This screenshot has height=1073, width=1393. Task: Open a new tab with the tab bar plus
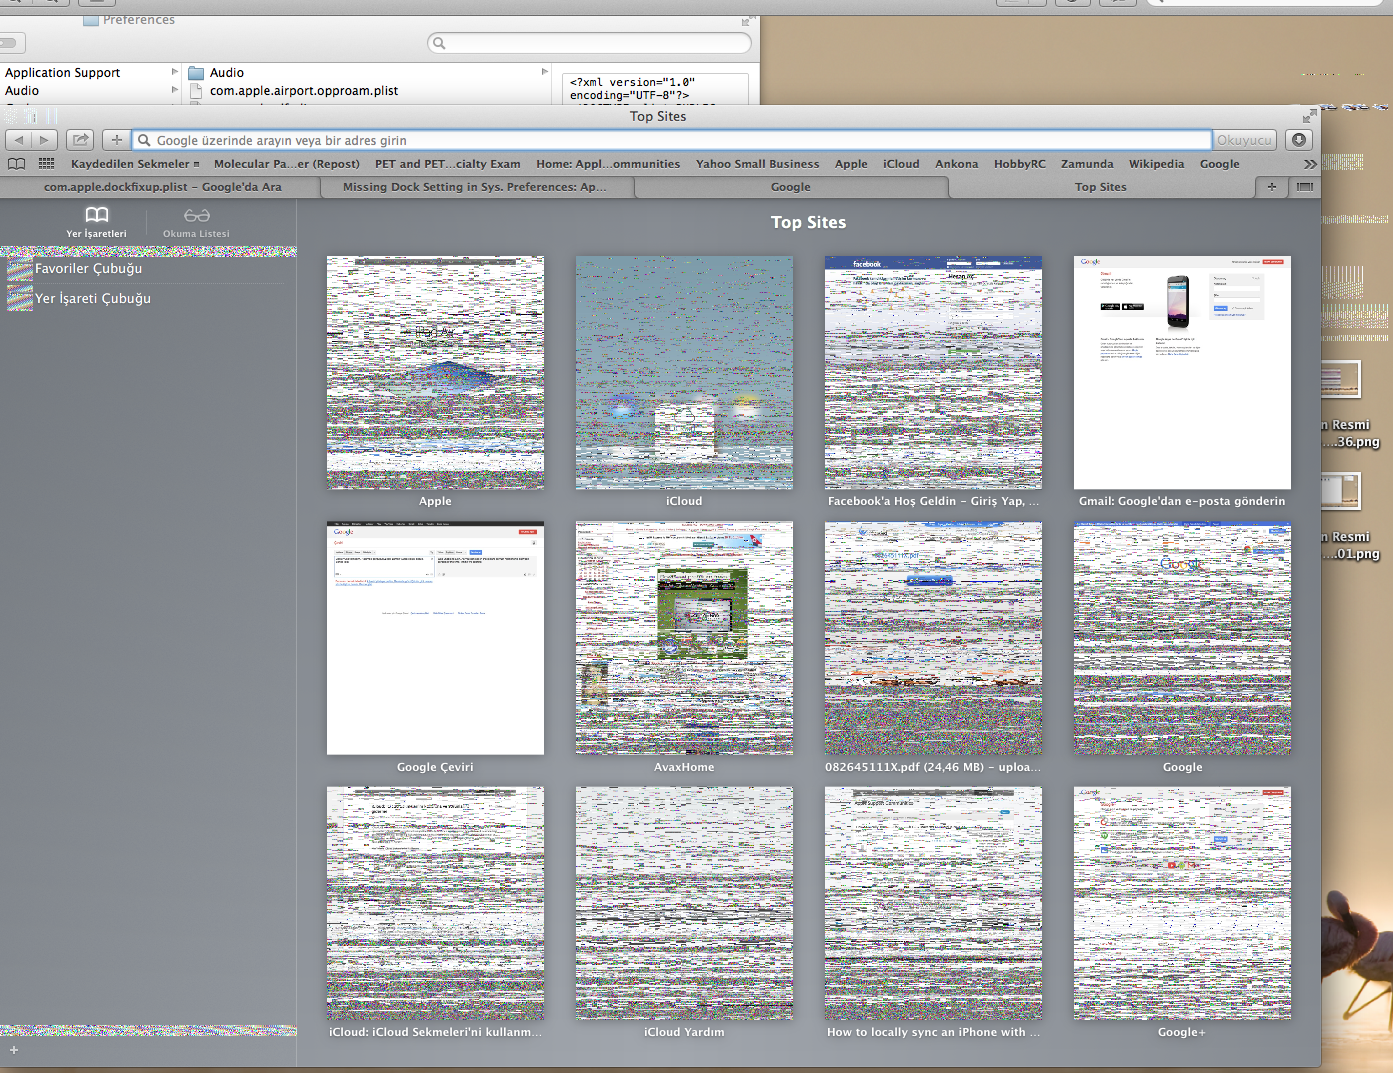[1272, 187]
